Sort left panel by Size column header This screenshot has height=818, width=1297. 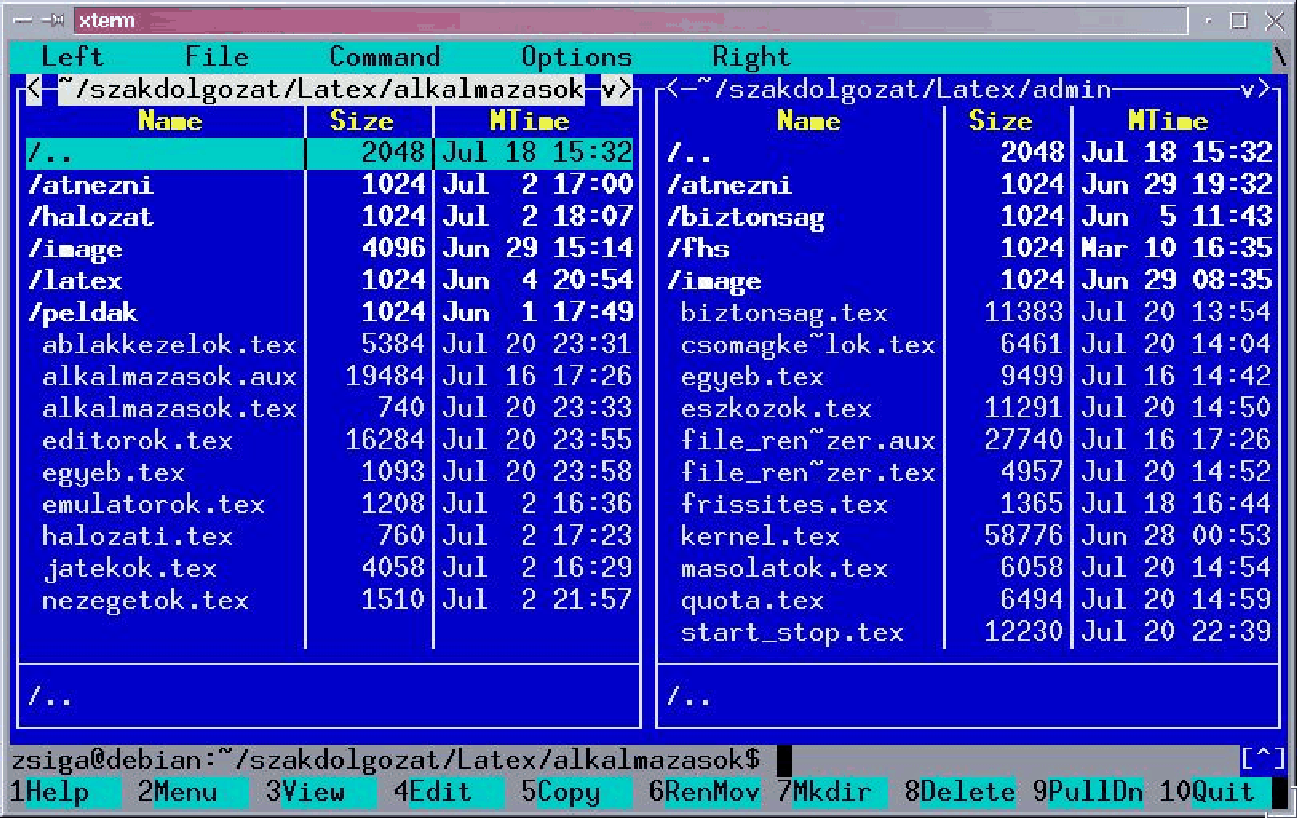(361, 121)
